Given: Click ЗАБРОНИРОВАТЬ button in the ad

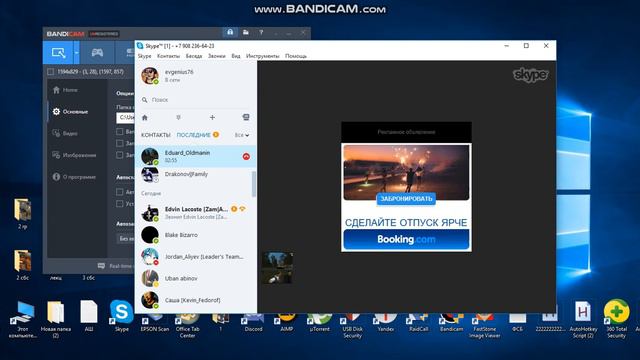Looking at the screenshot, I should pyautogui.click(x=406, y=199).
